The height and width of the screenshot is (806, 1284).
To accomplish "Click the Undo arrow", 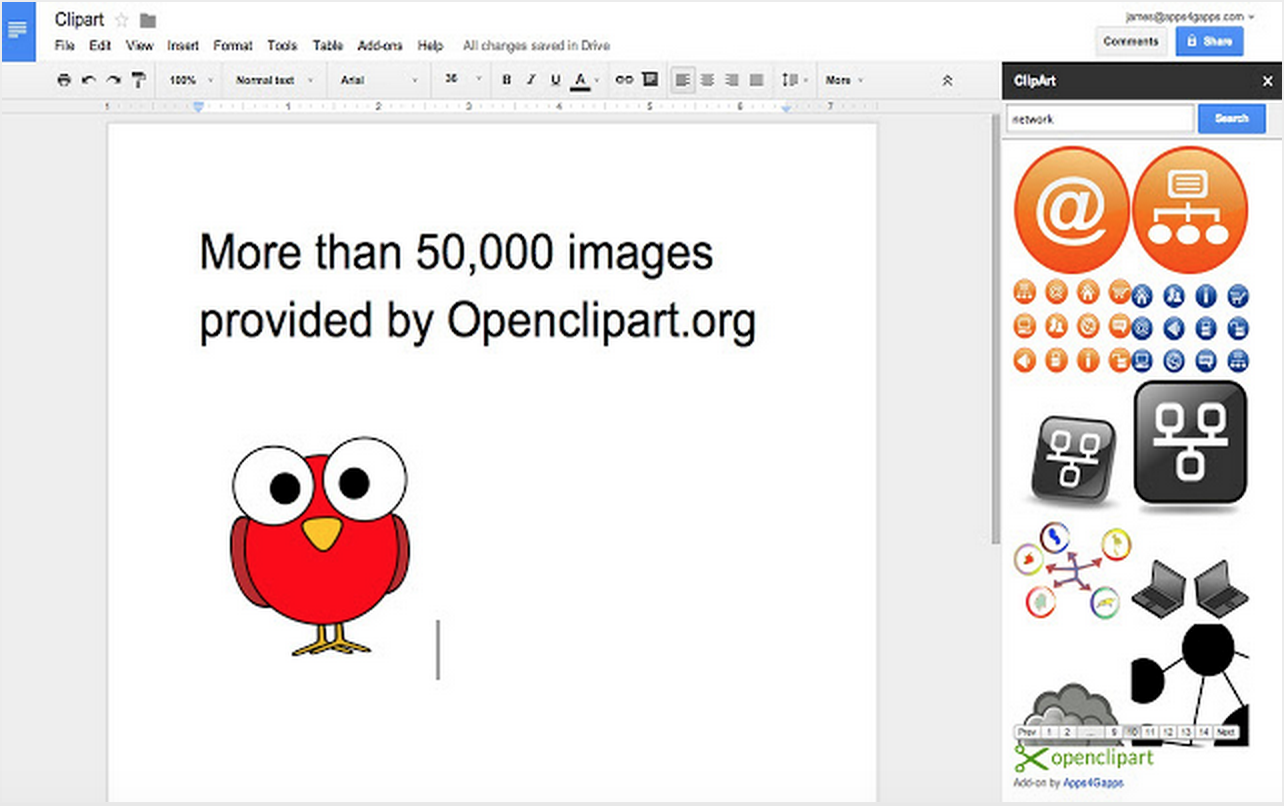I will 89,80.
